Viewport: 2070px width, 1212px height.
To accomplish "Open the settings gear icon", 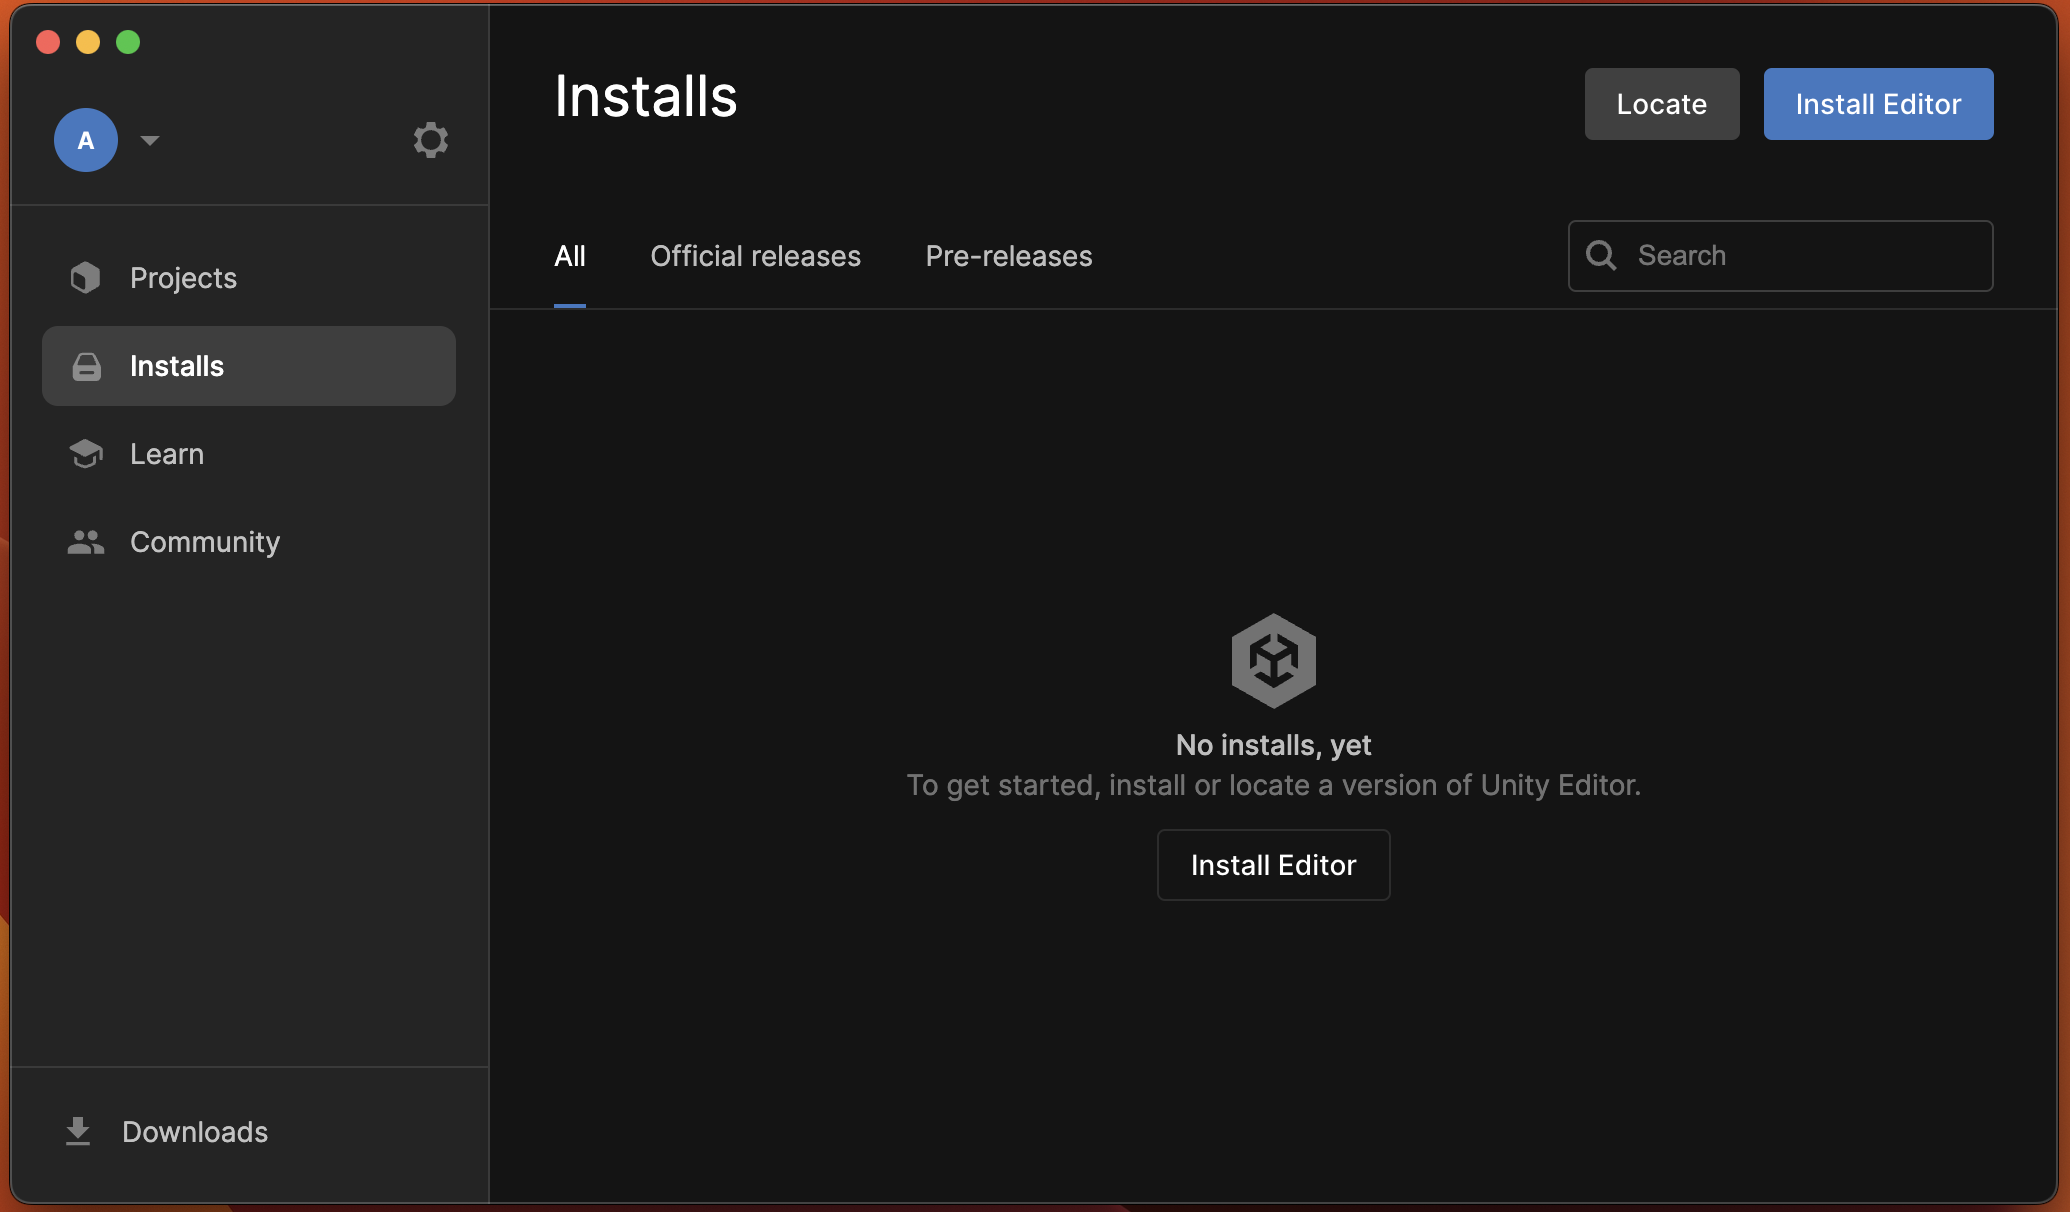I will click(430, 140).
